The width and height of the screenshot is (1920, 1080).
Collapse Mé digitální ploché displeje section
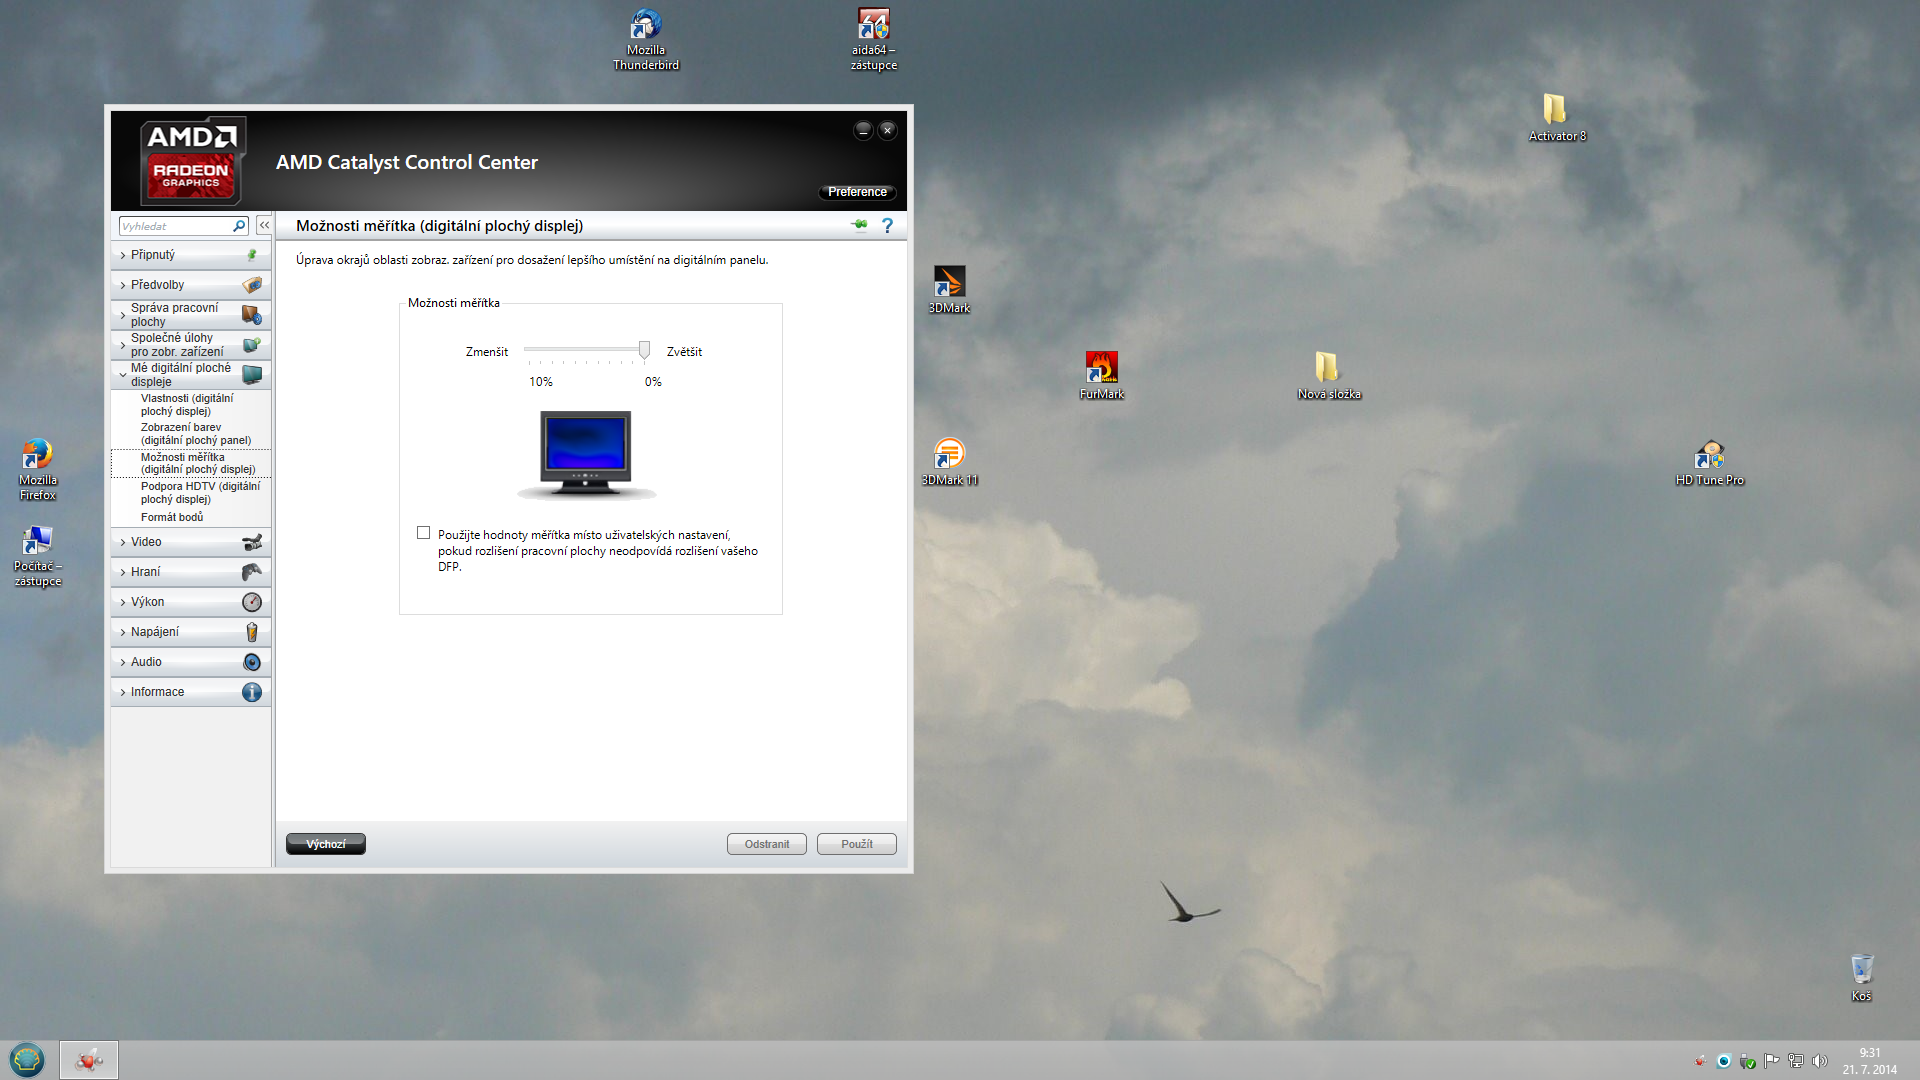[x=180, y=375]
